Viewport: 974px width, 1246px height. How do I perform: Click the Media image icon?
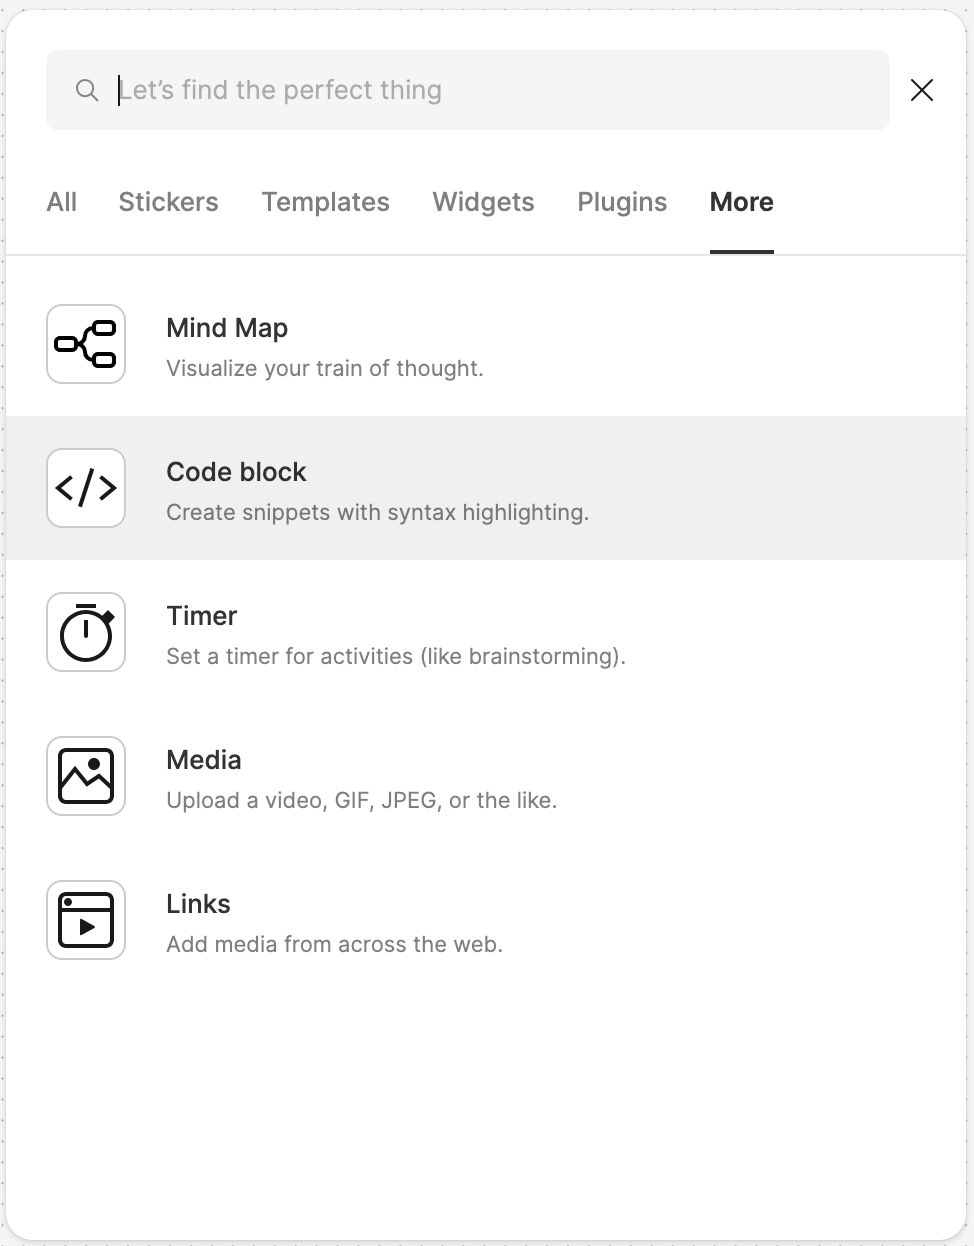click(x=86, y=776)
